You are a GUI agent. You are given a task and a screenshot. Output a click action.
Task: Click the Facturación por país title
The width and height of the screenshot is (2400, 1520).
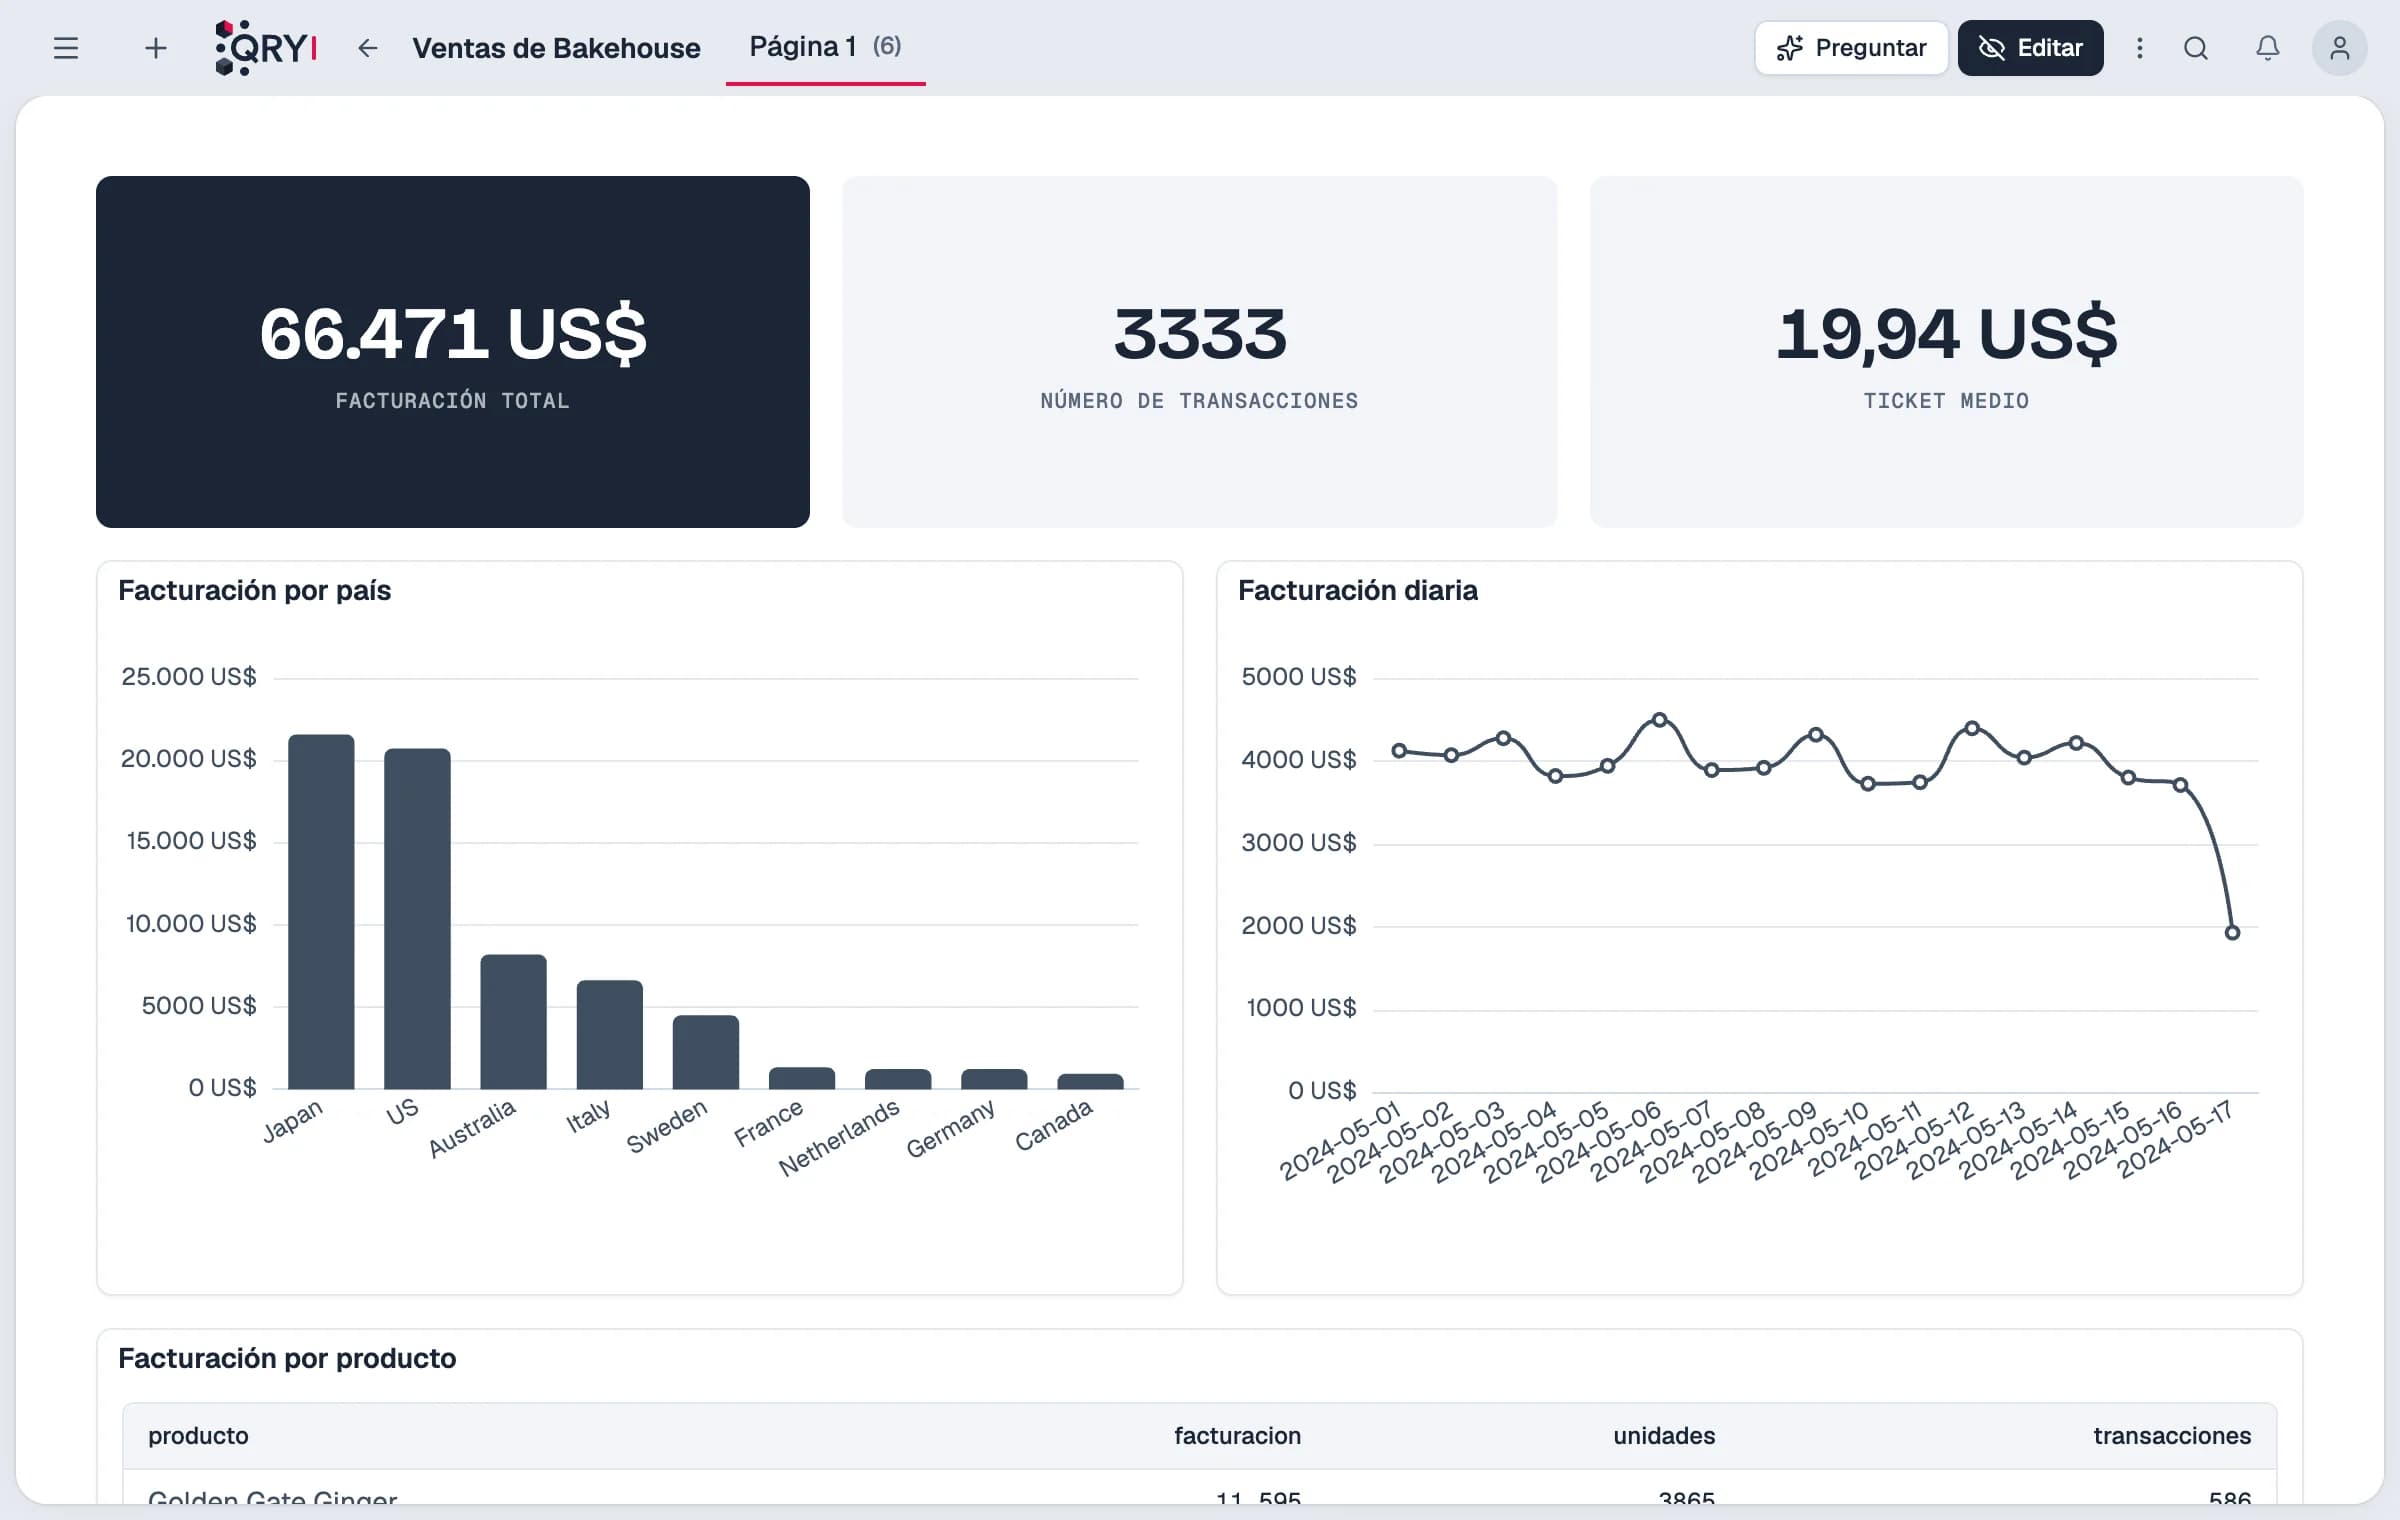click(254, 591)
